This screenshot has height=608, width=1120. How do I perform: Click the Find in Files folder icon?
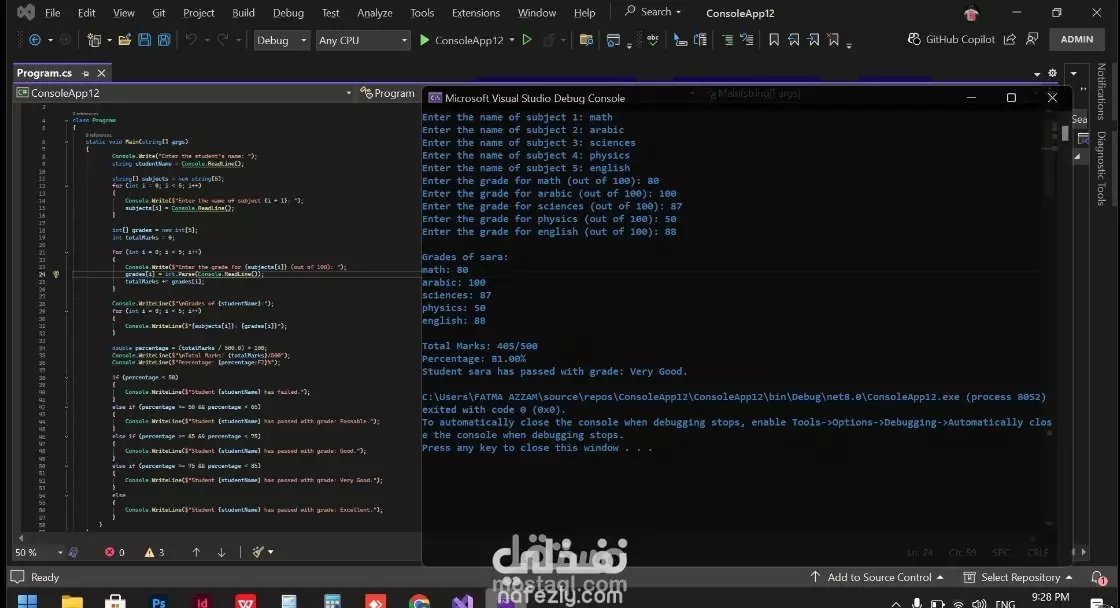[586, 40]
